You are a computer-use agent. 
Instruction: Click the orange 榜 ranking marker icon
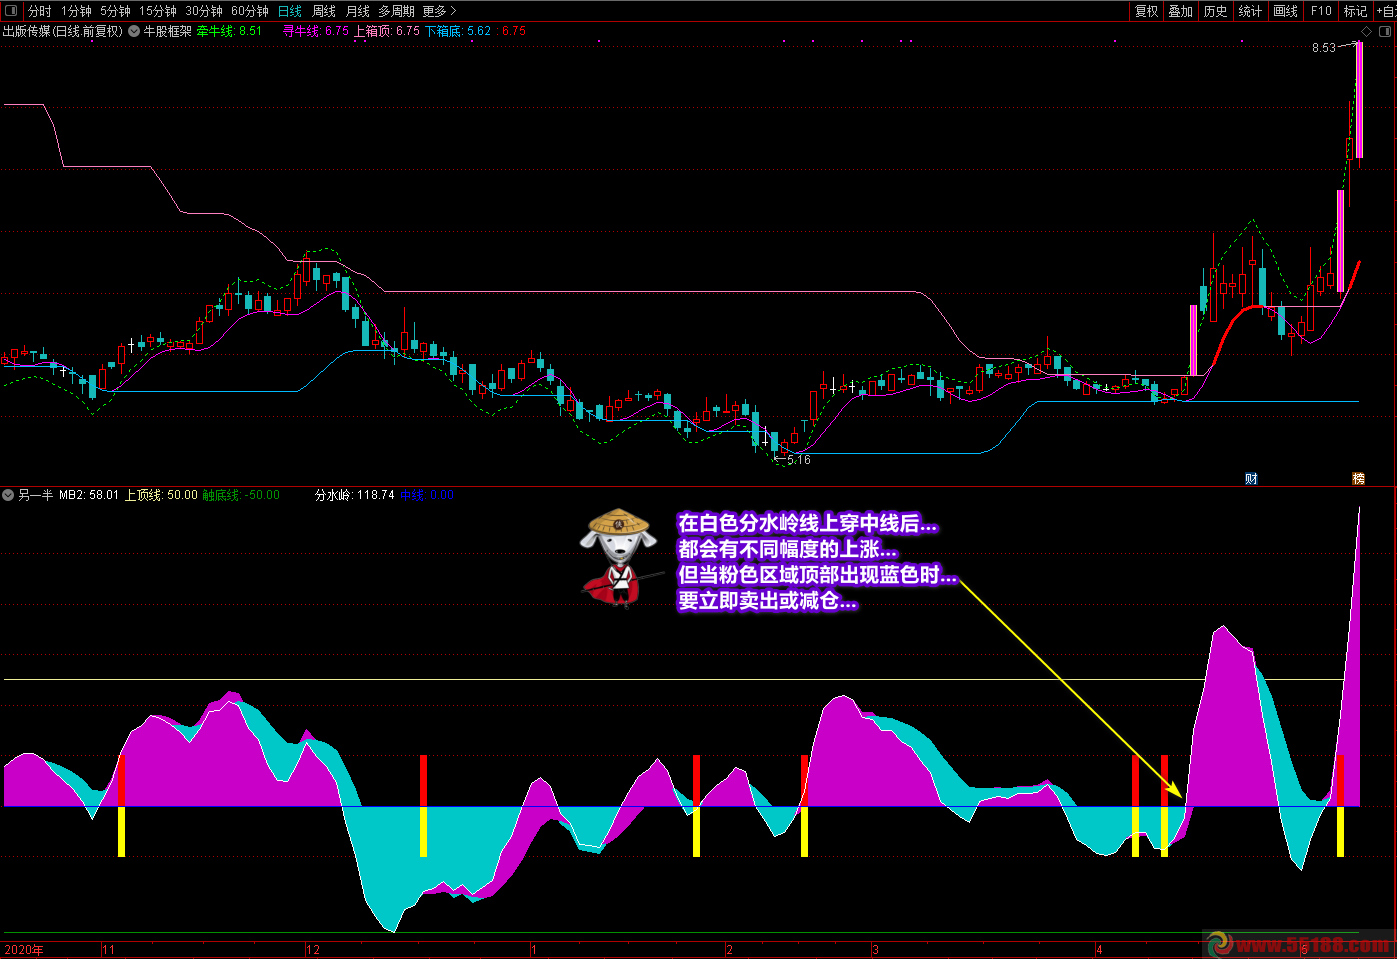pos(1358,478)
